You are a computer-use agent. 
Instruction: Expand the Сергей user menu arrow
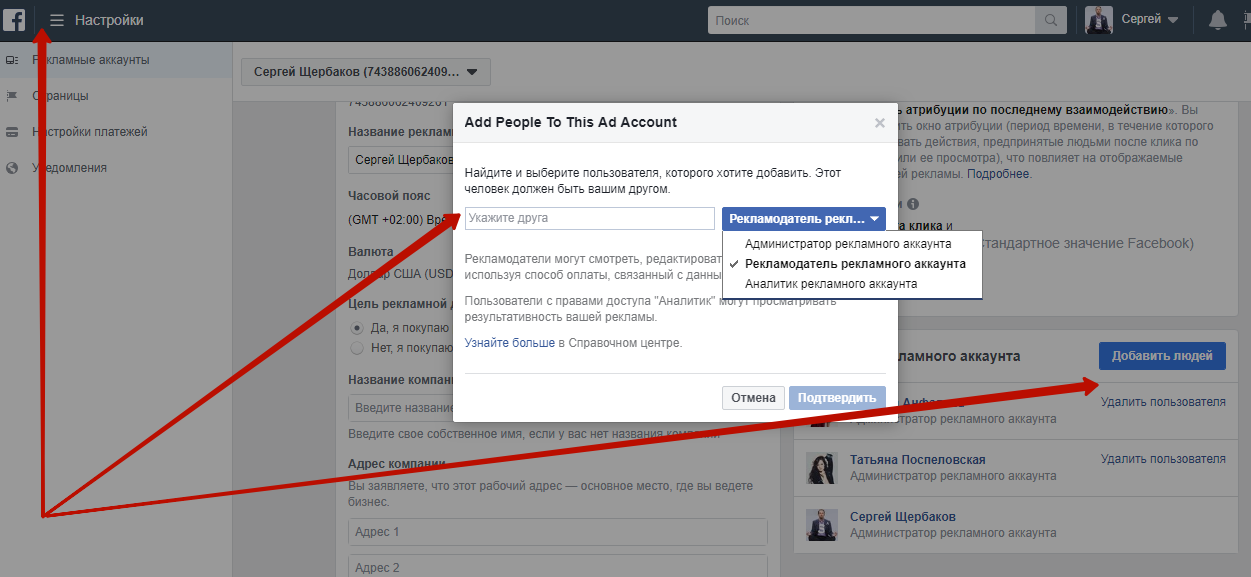point(1173,20)
